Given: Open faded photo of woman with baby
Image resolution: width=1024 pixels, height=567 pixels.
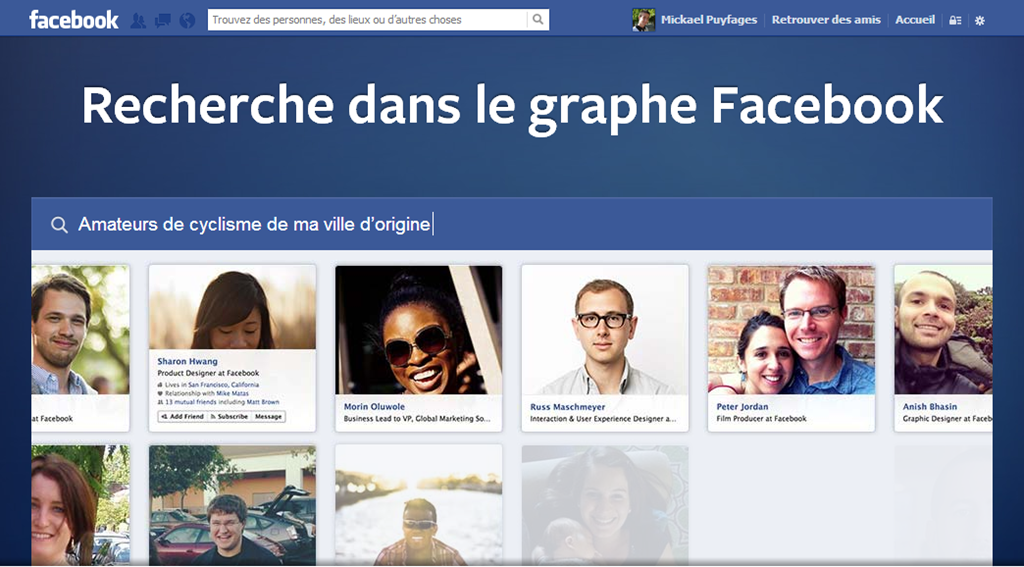Looking at the screenshot, I should click(605, 506).
